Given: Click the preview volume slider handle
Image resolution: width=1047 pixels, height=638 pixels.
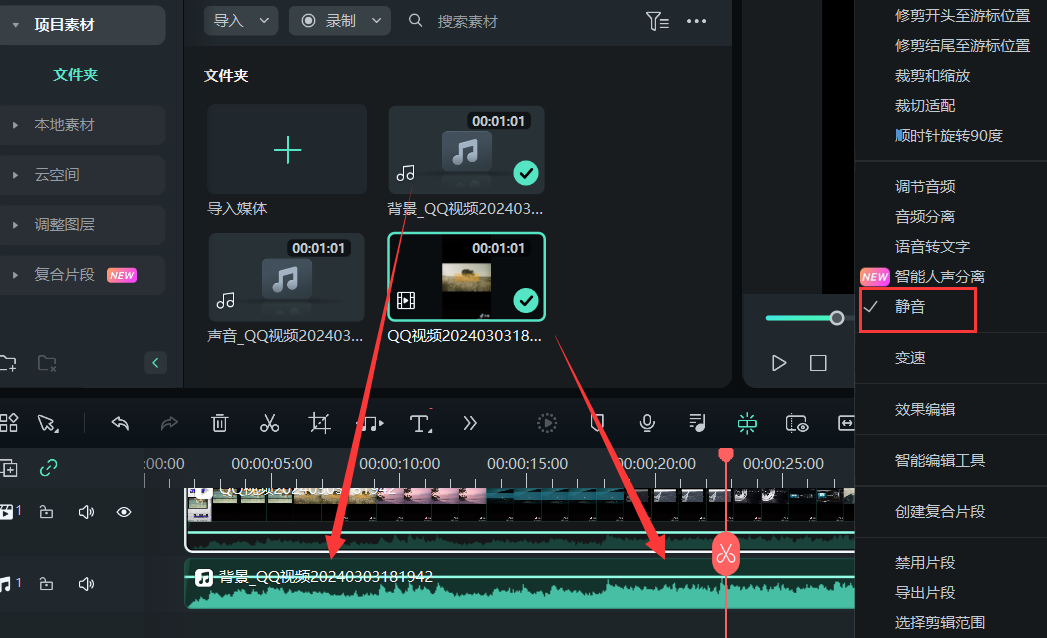Looking at the screenshot, I should point(837,318).
